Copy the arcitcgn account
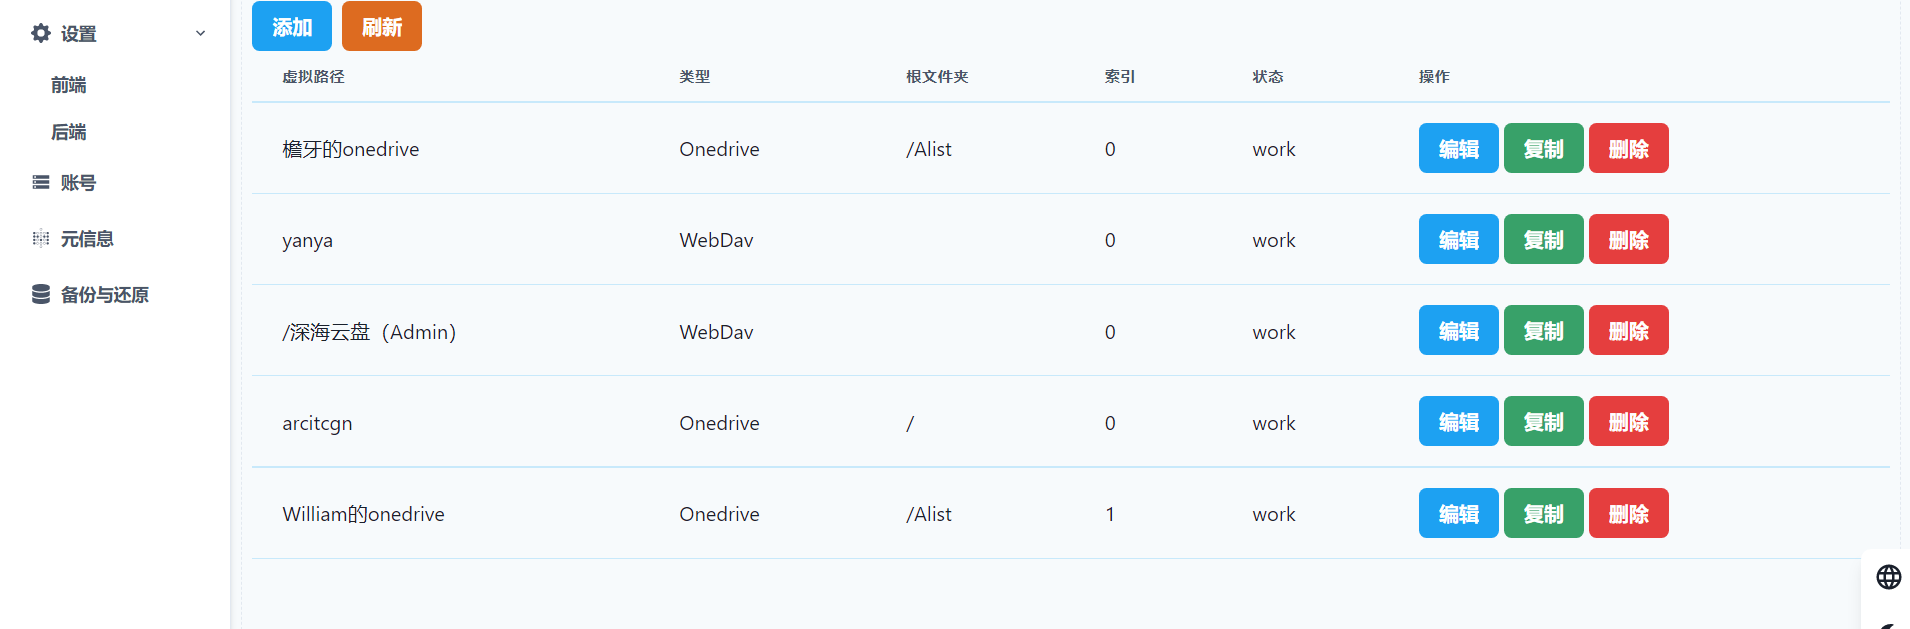 (x=1543, y=421)
